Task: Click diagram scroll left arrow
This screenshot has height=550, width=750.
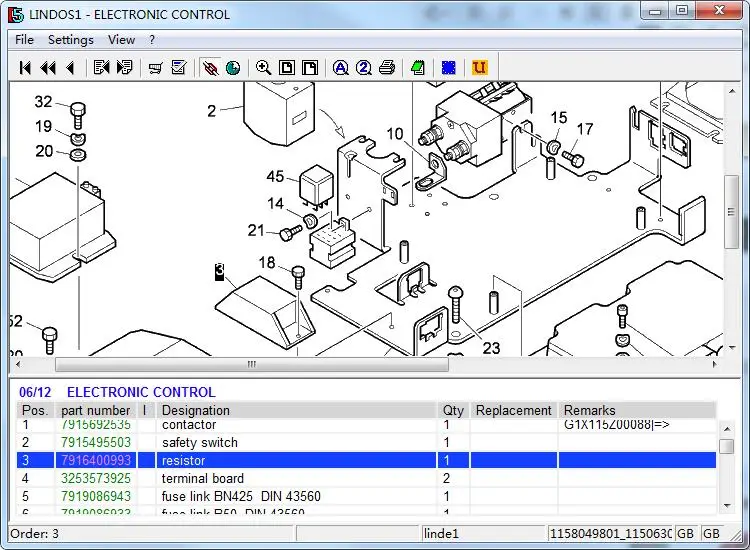Action: tap(18, 364)
